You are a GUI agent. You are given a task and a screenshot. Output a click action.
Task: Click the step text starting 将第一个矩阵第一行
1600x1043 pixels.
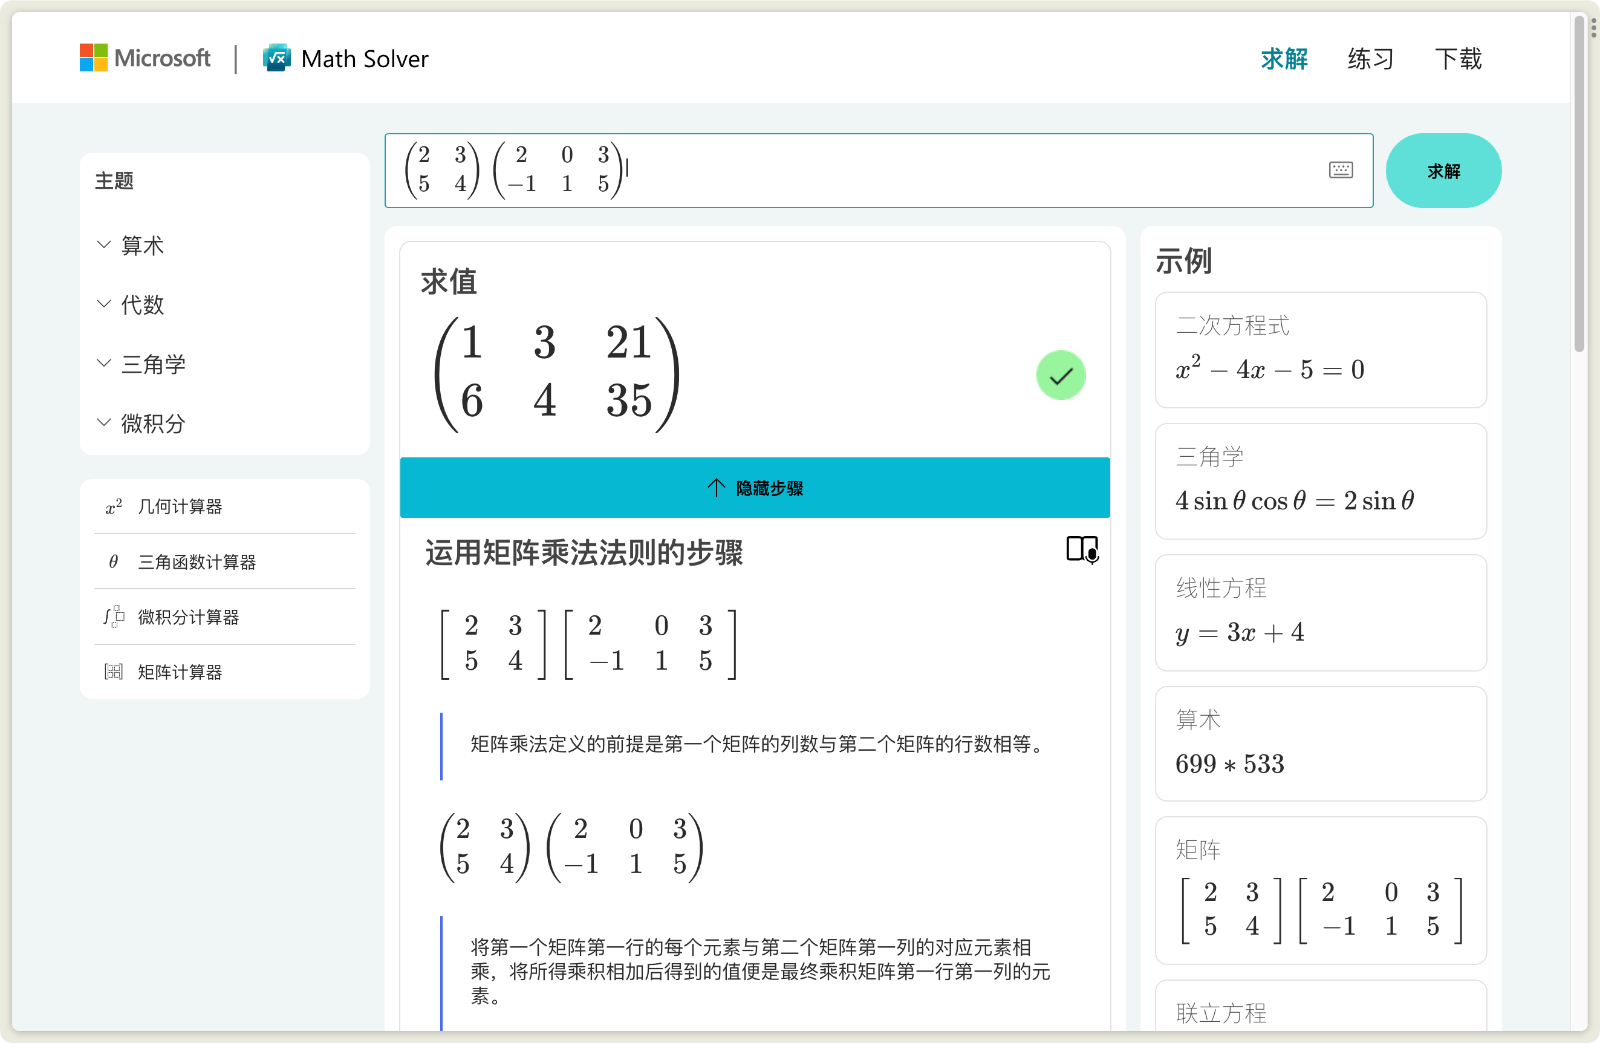(x=761, y=971)
